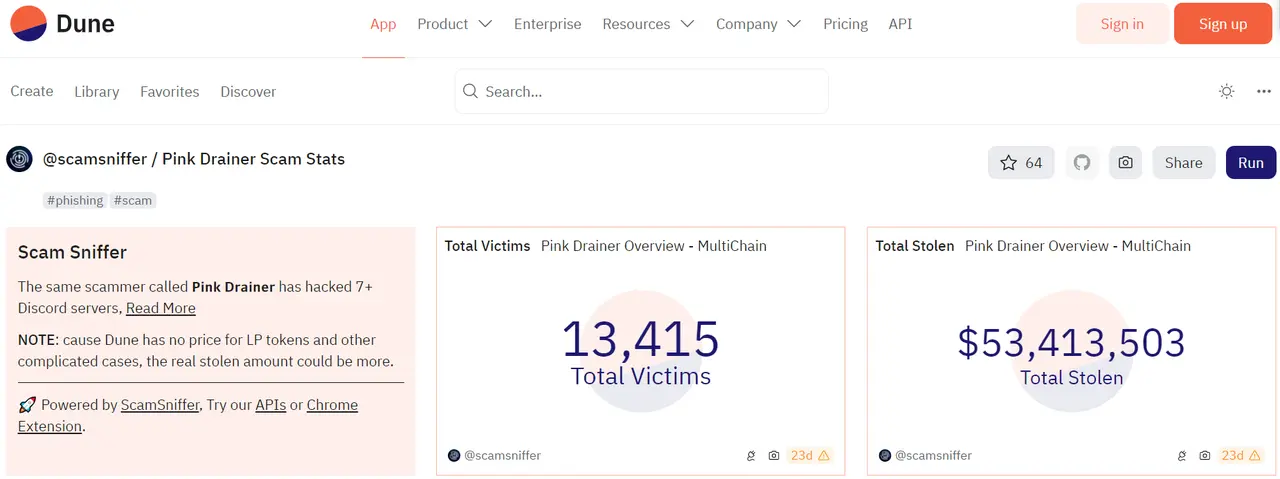Click the Total Stolen card title
The height and width of the screenshot is (479, 1280).
pos(915,246)
